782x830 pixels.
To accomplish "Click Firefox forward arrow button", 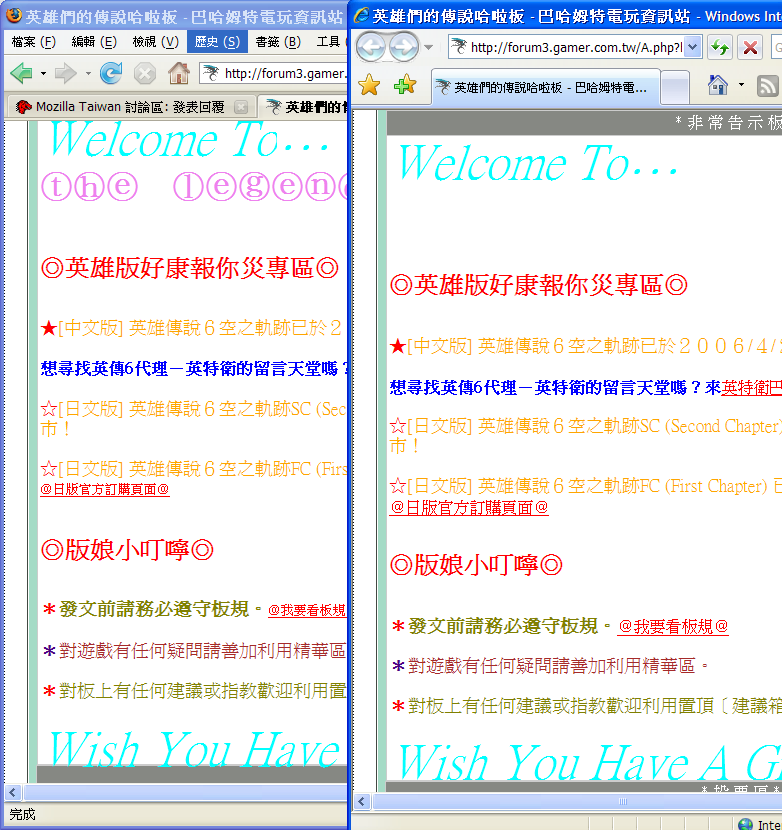I will 66,73.
